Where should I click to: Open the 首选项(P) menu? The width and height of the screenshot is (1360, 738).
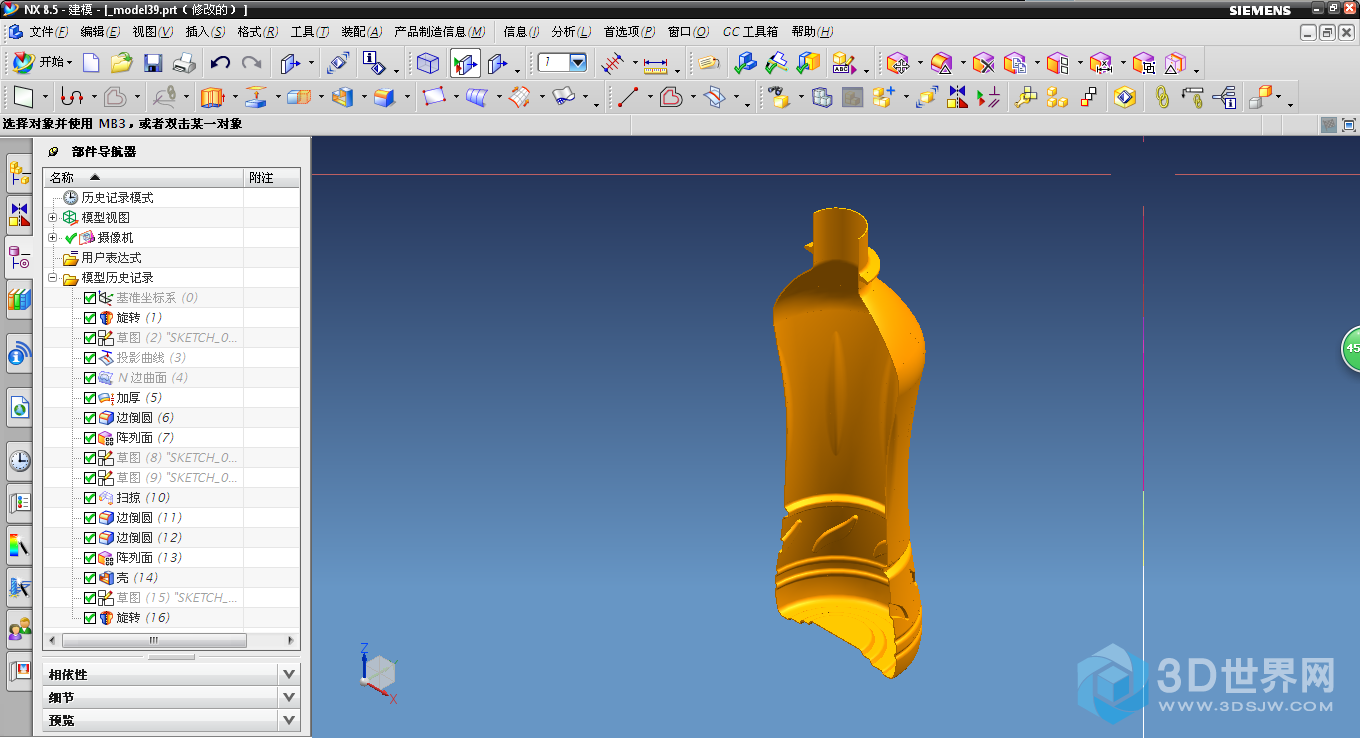click(x=630, y=32)
